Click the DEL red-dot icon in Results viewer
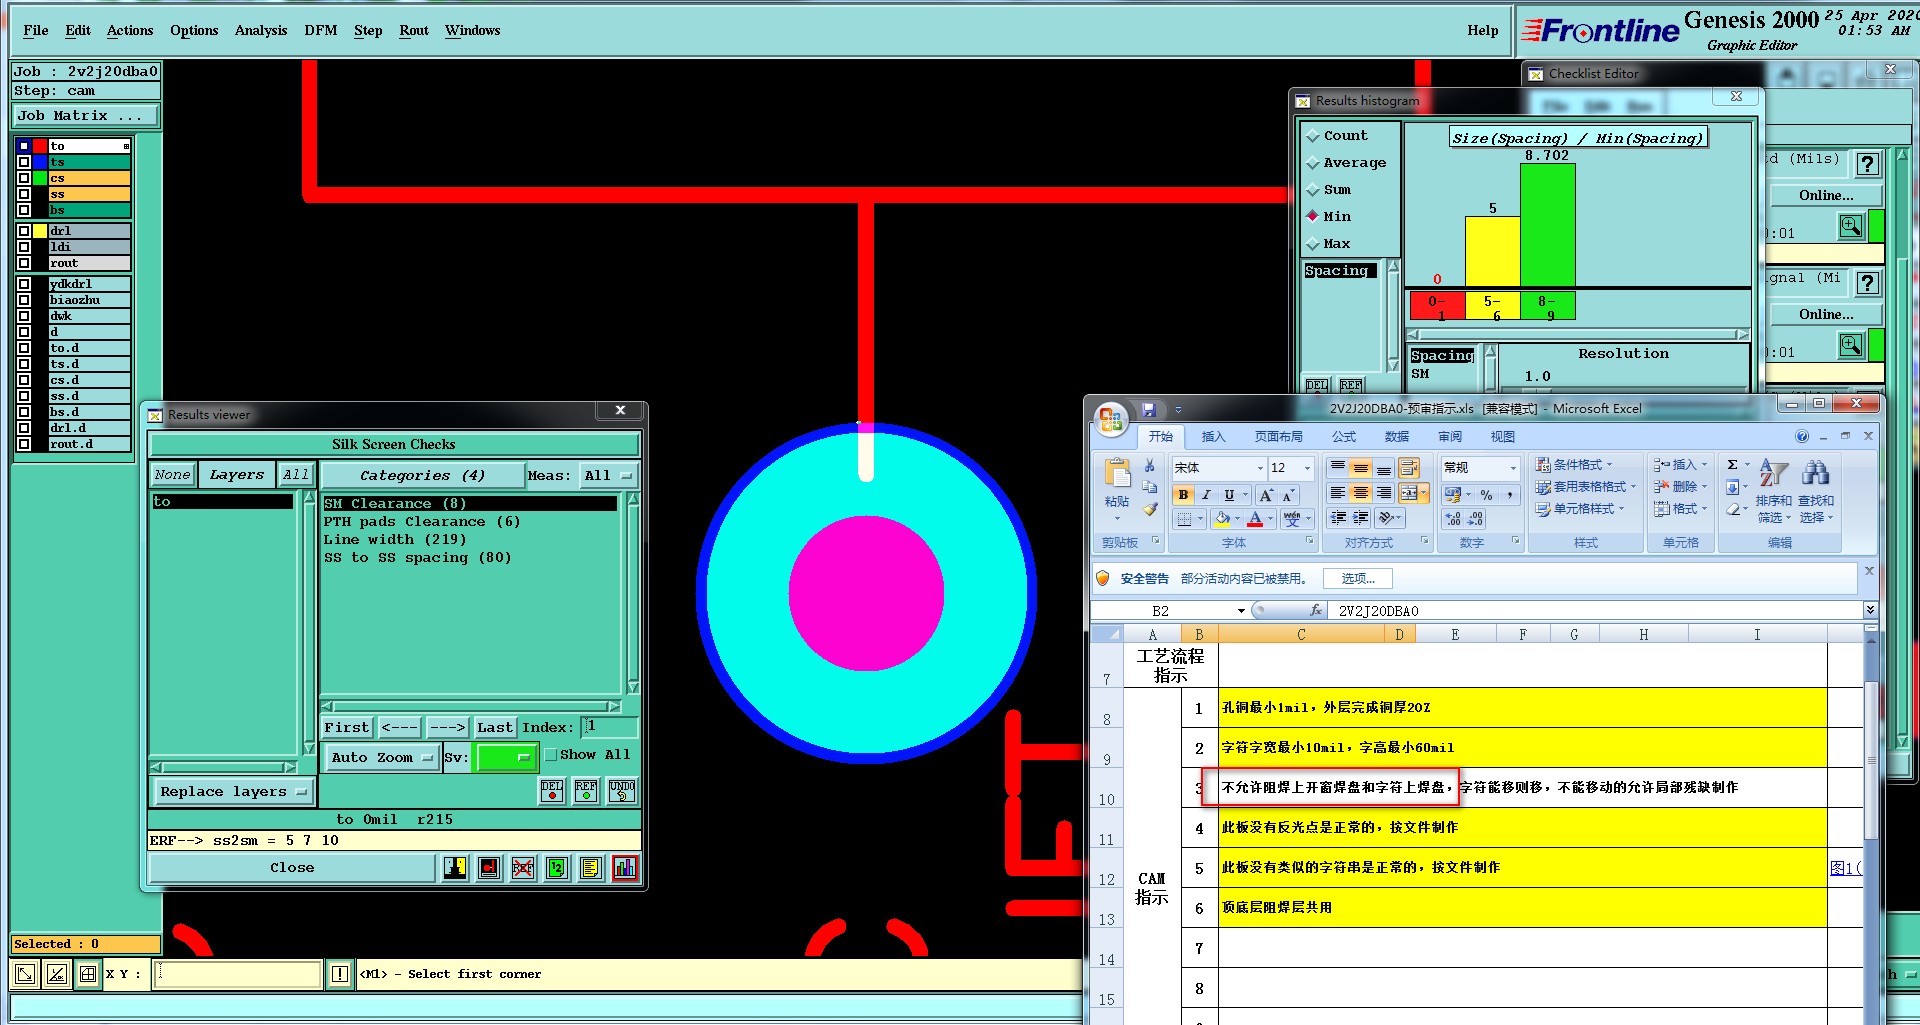Image resolution: width=1920 pixels, height=1025 pixels. pos(552,790)
